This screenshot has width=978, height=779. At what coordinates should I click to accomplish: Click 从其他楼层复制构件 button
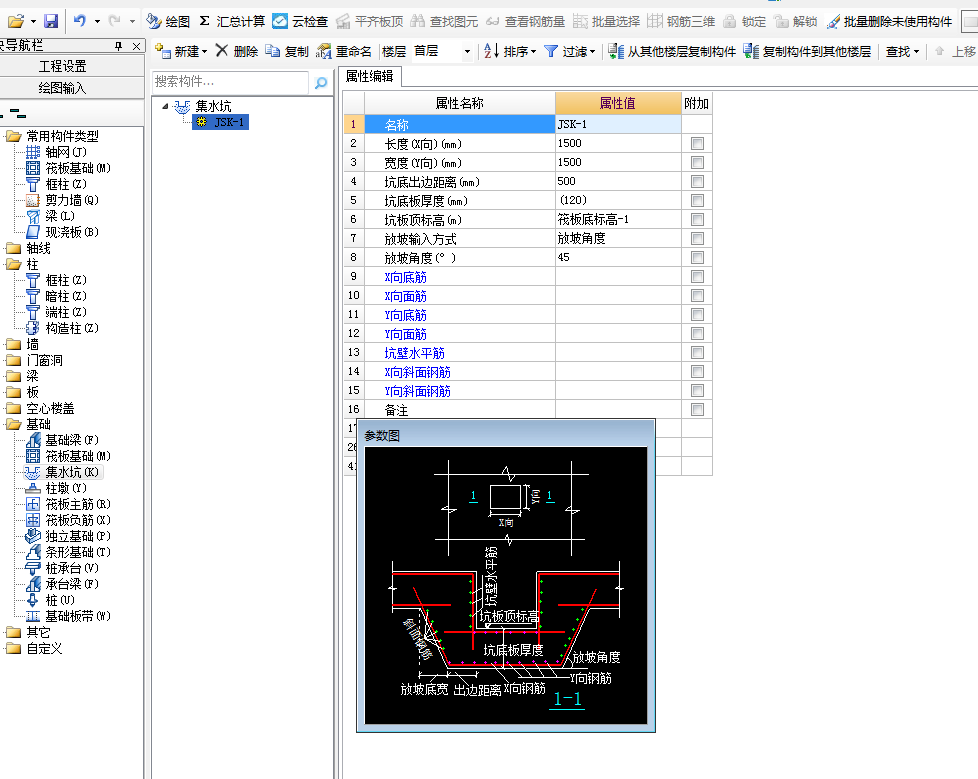[x=672, y=51]
